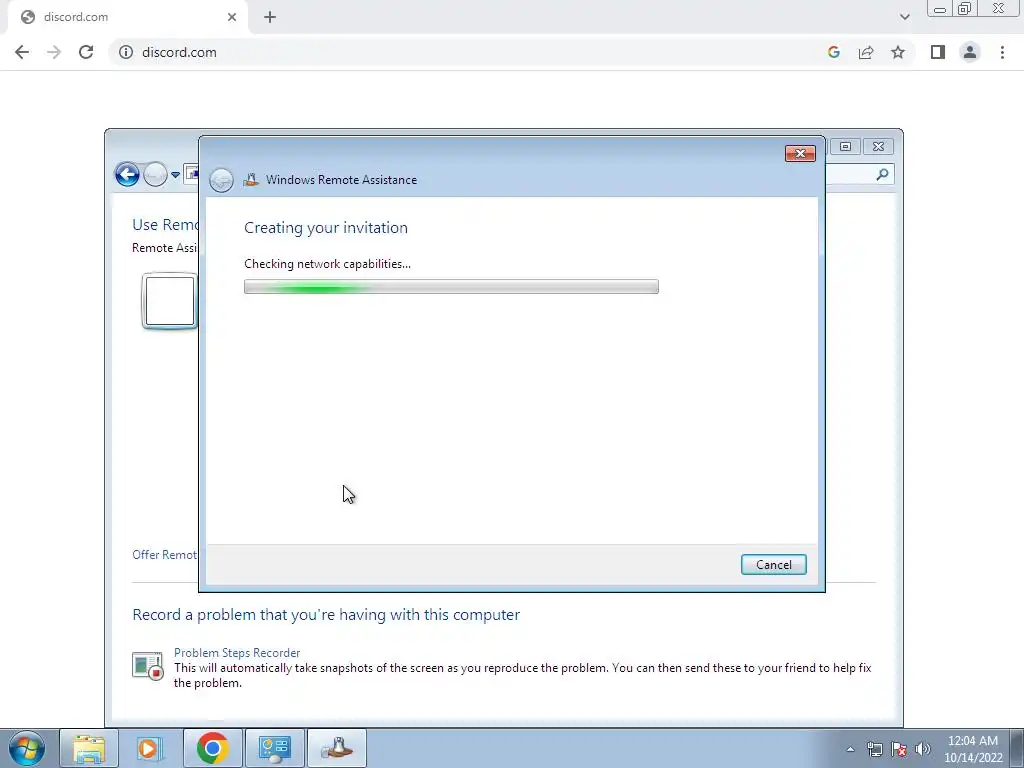Open Control Panel taskbar item
This screenshot has height=768, width=1024.
click(274, 748)
